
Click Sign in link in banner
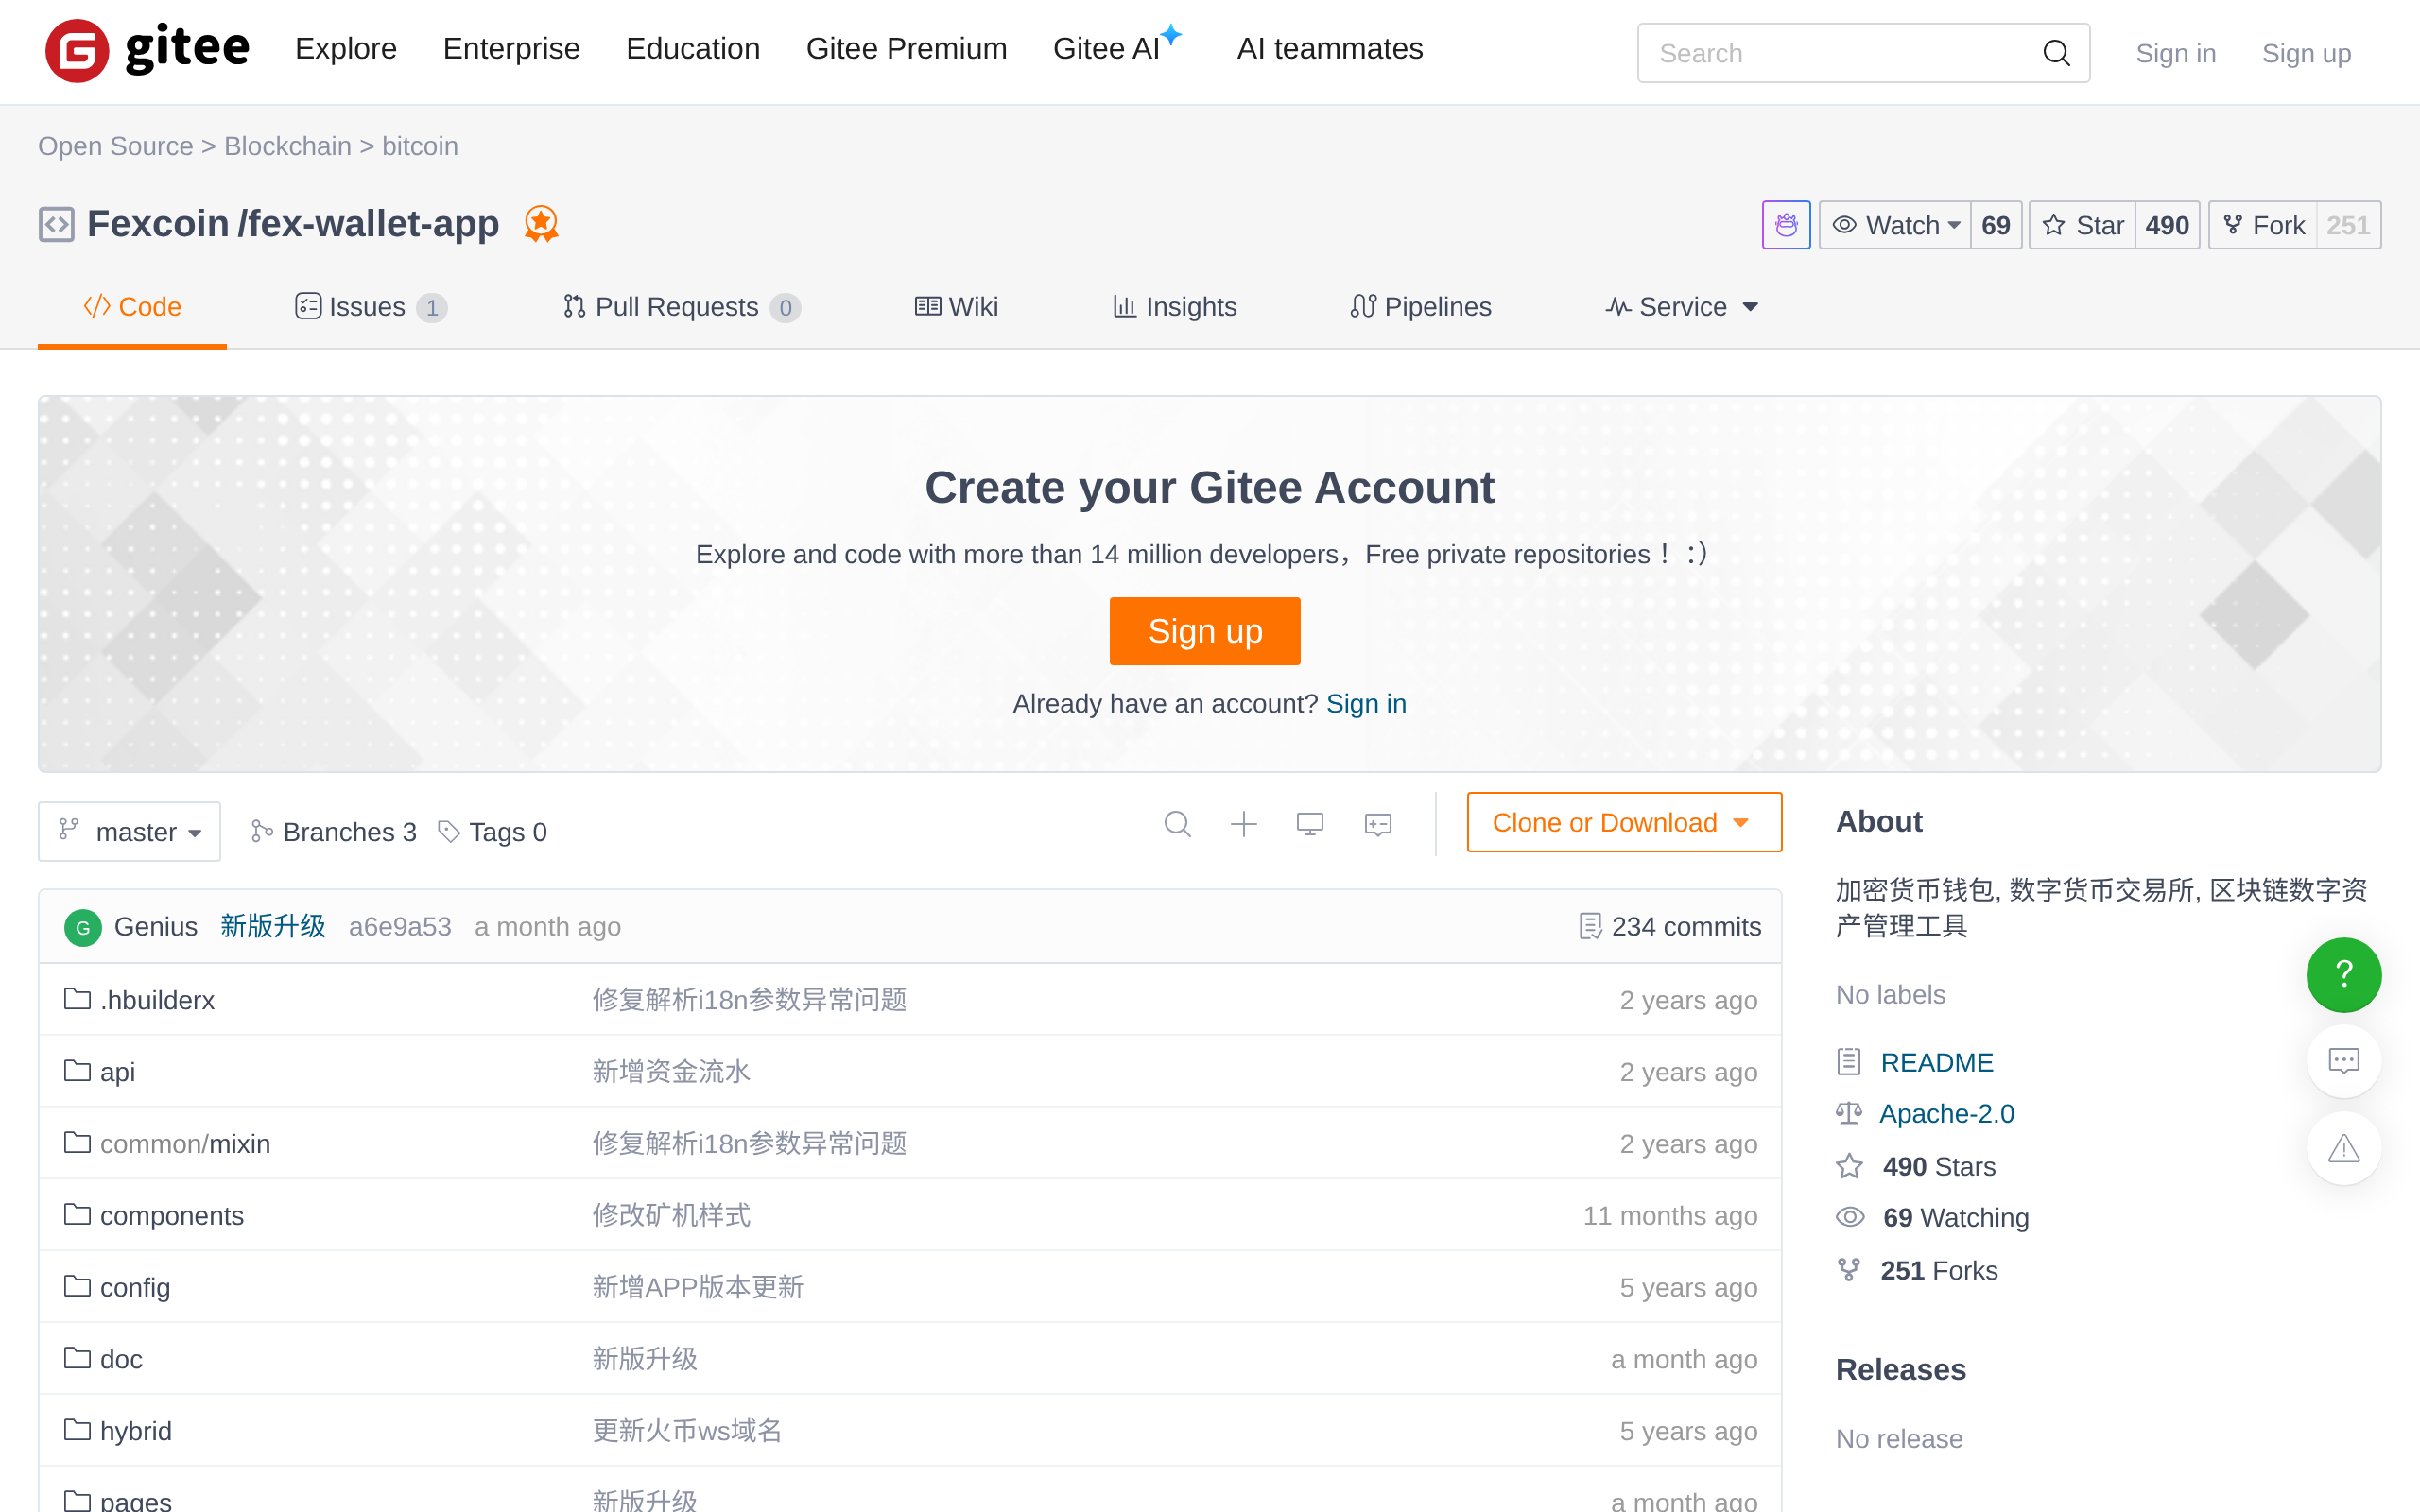click(1366, 704)
